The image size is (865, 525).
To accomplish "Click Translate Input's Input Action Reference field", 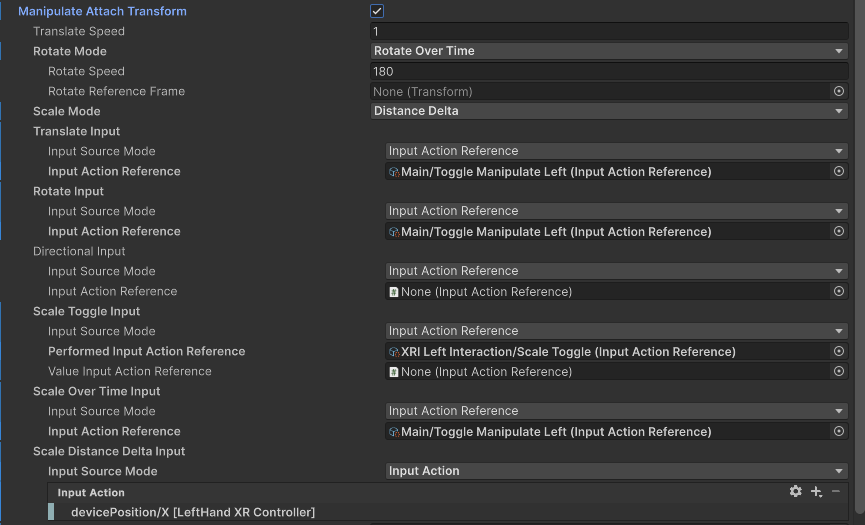I will (x=607, y=172).
